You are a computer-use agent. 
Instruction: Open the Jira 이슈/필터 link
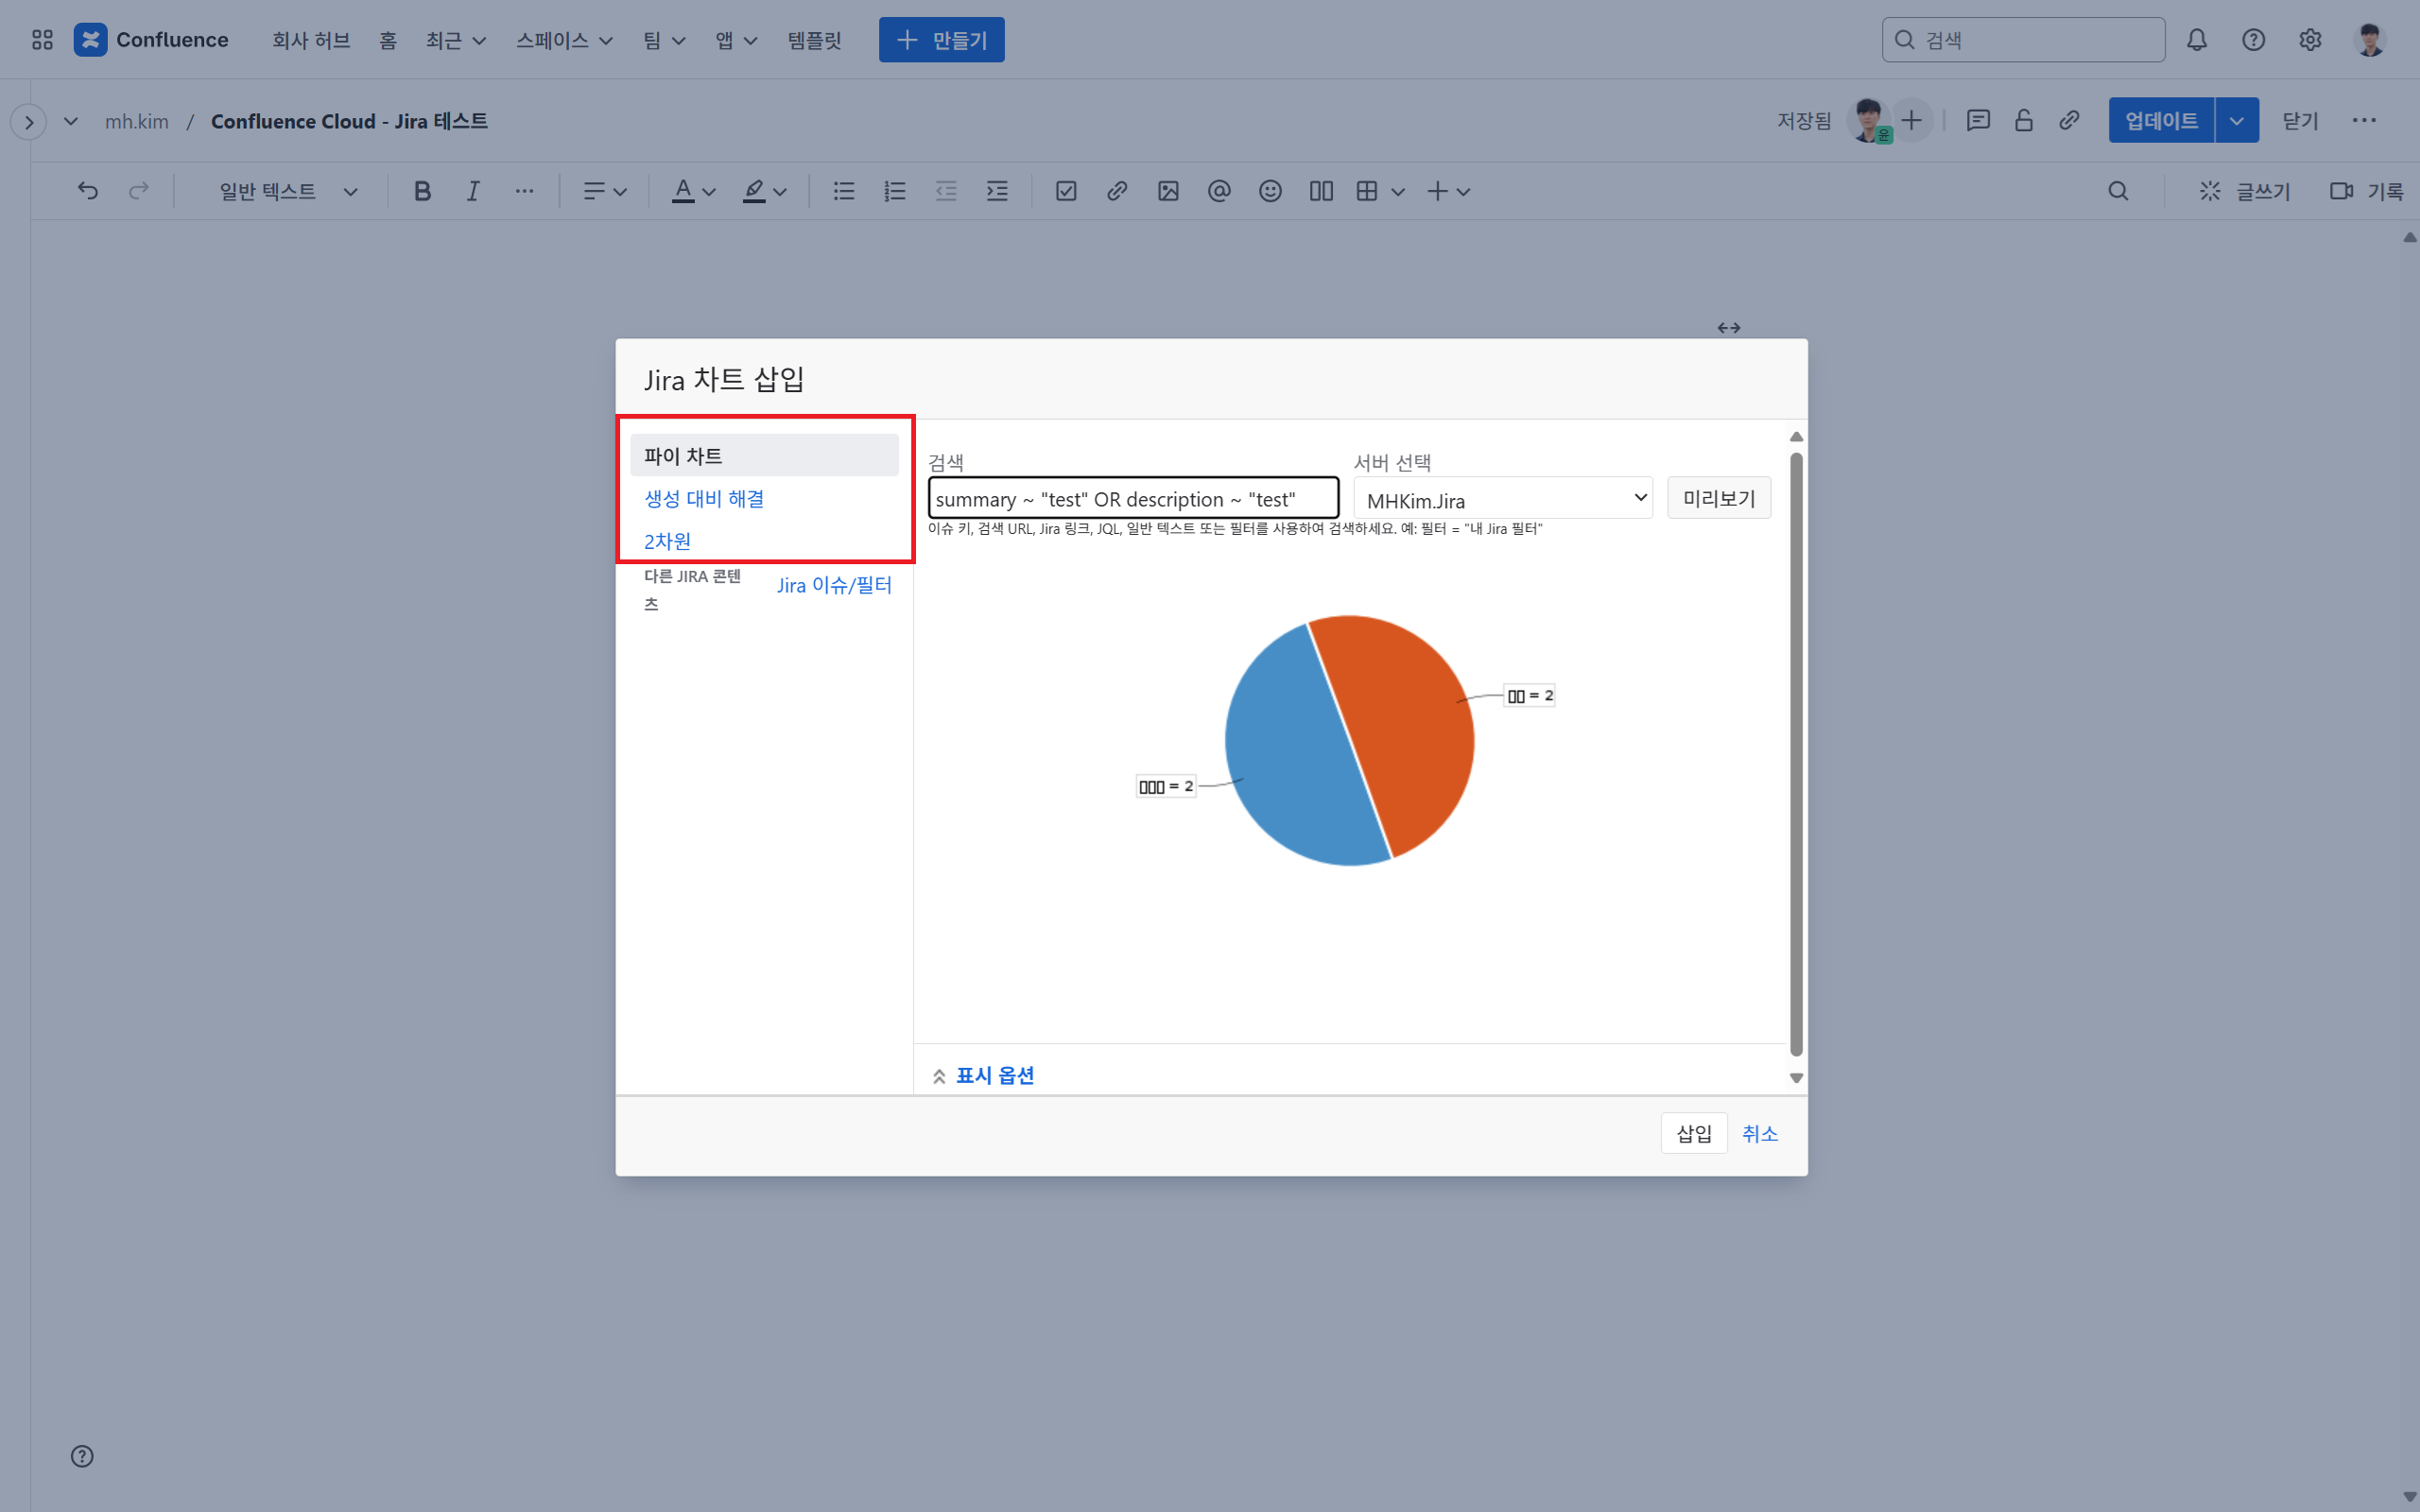[834, 585]
